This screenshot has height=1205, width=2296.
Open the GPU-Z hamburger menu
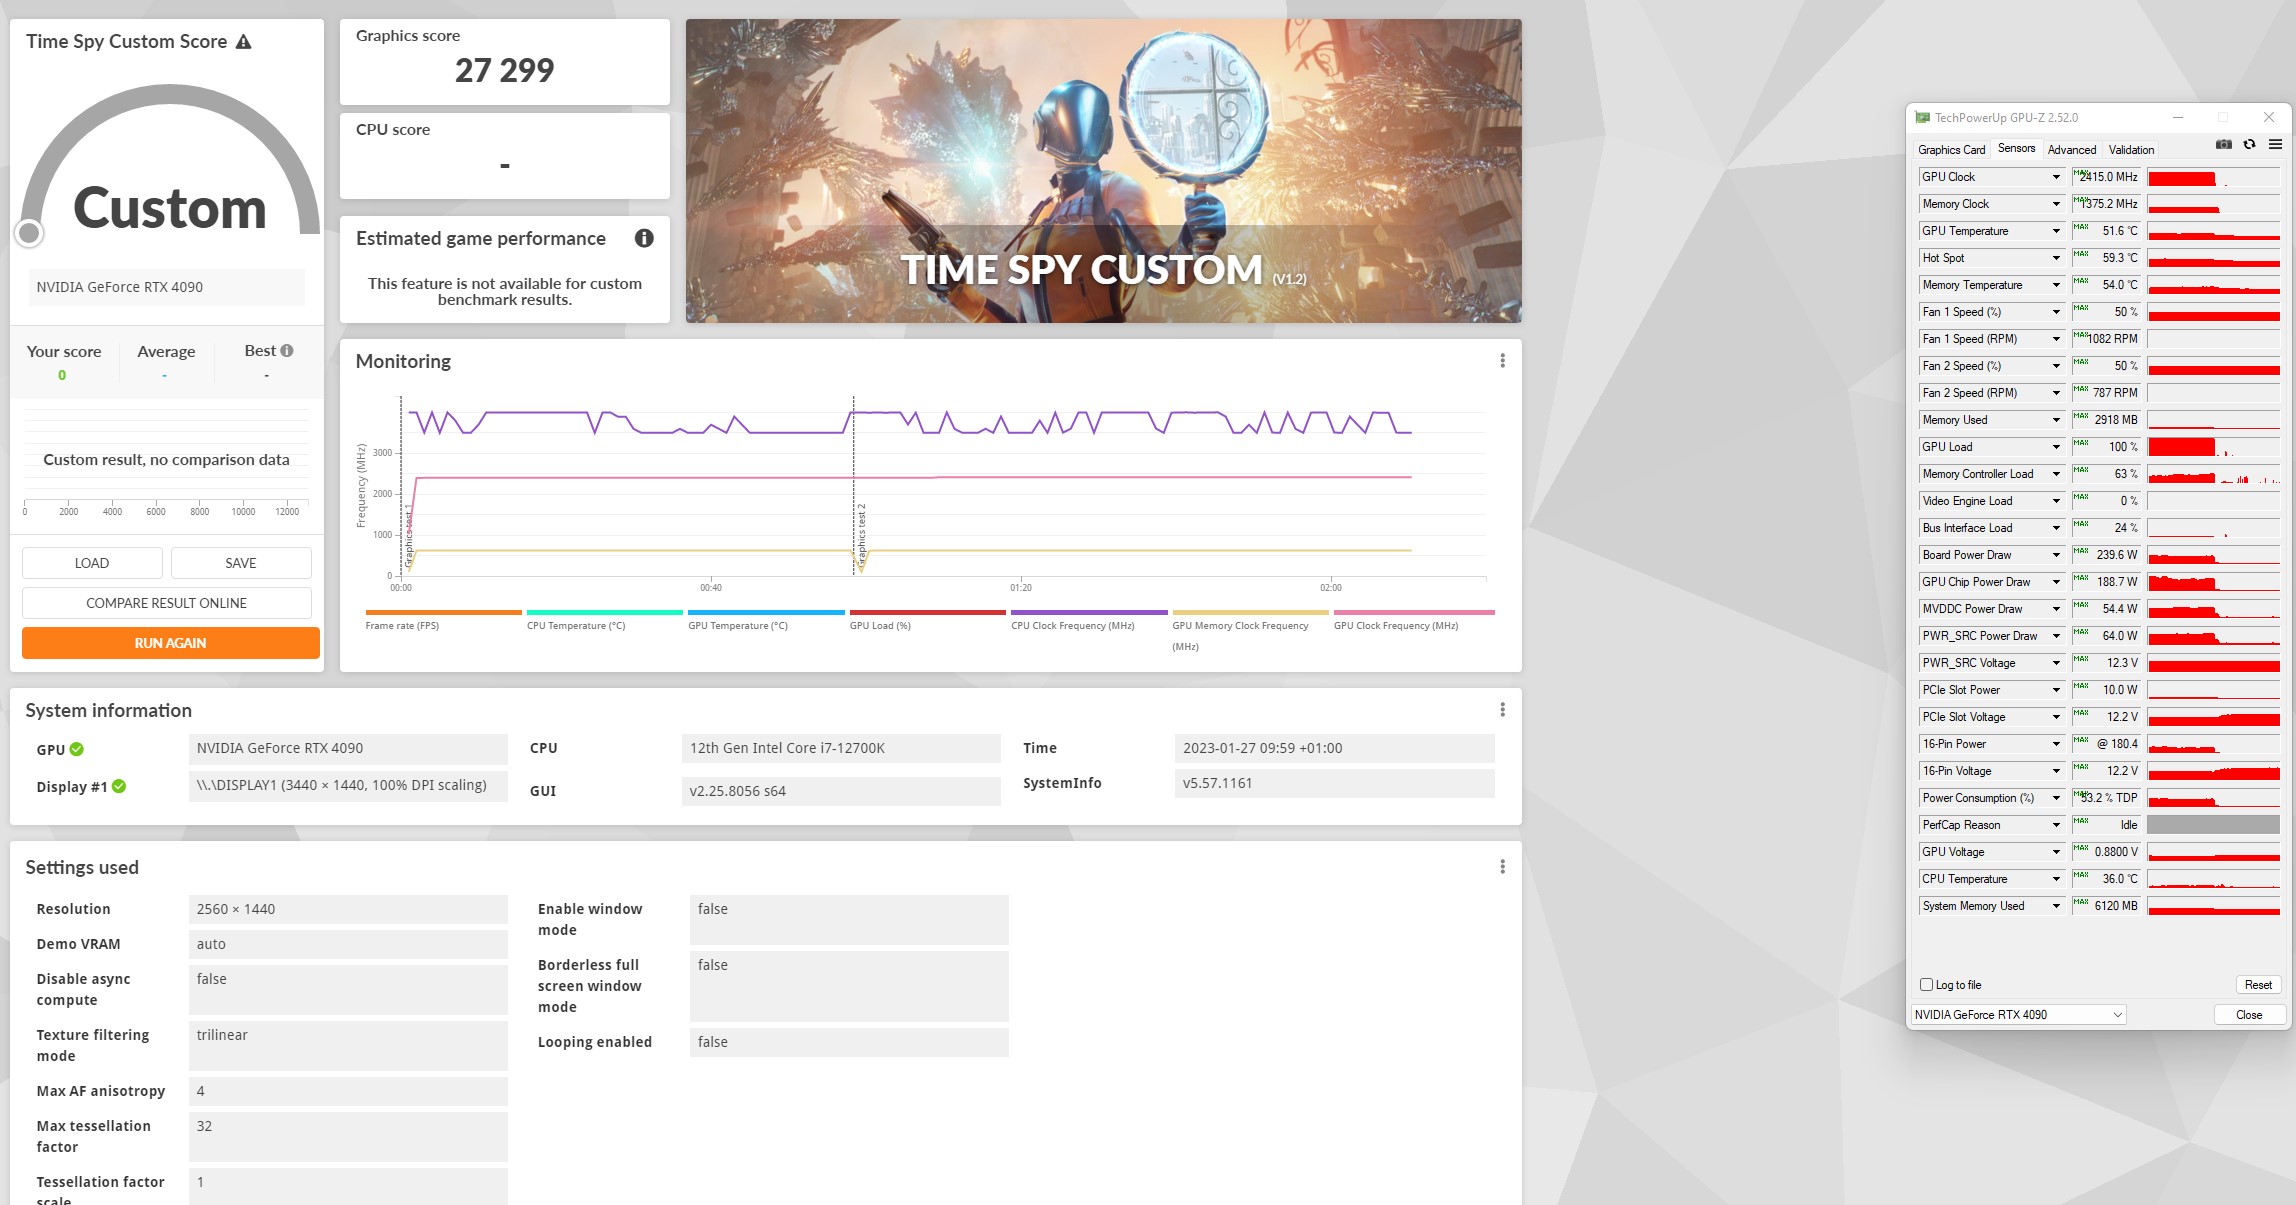pyautogui.click(x=2275, y=145)
